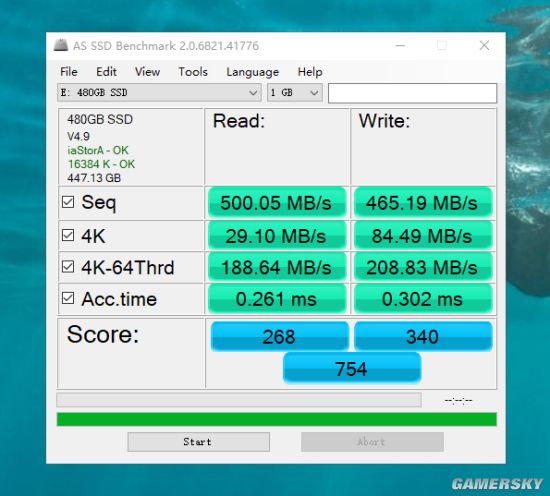This screenshot has width=550, height=496.
Task: Toggle the Acc.time checkbox
Action: 68,298
